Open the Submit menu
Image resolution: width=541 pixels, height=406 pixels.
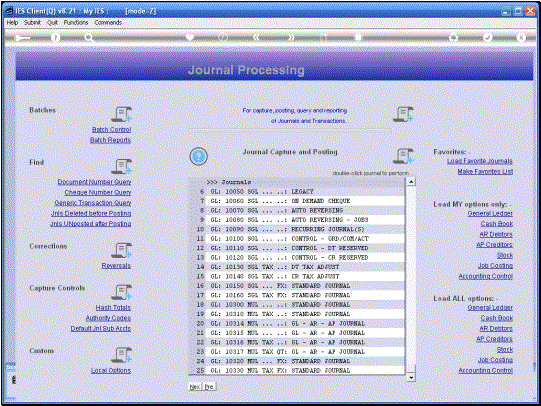(32, 22)
